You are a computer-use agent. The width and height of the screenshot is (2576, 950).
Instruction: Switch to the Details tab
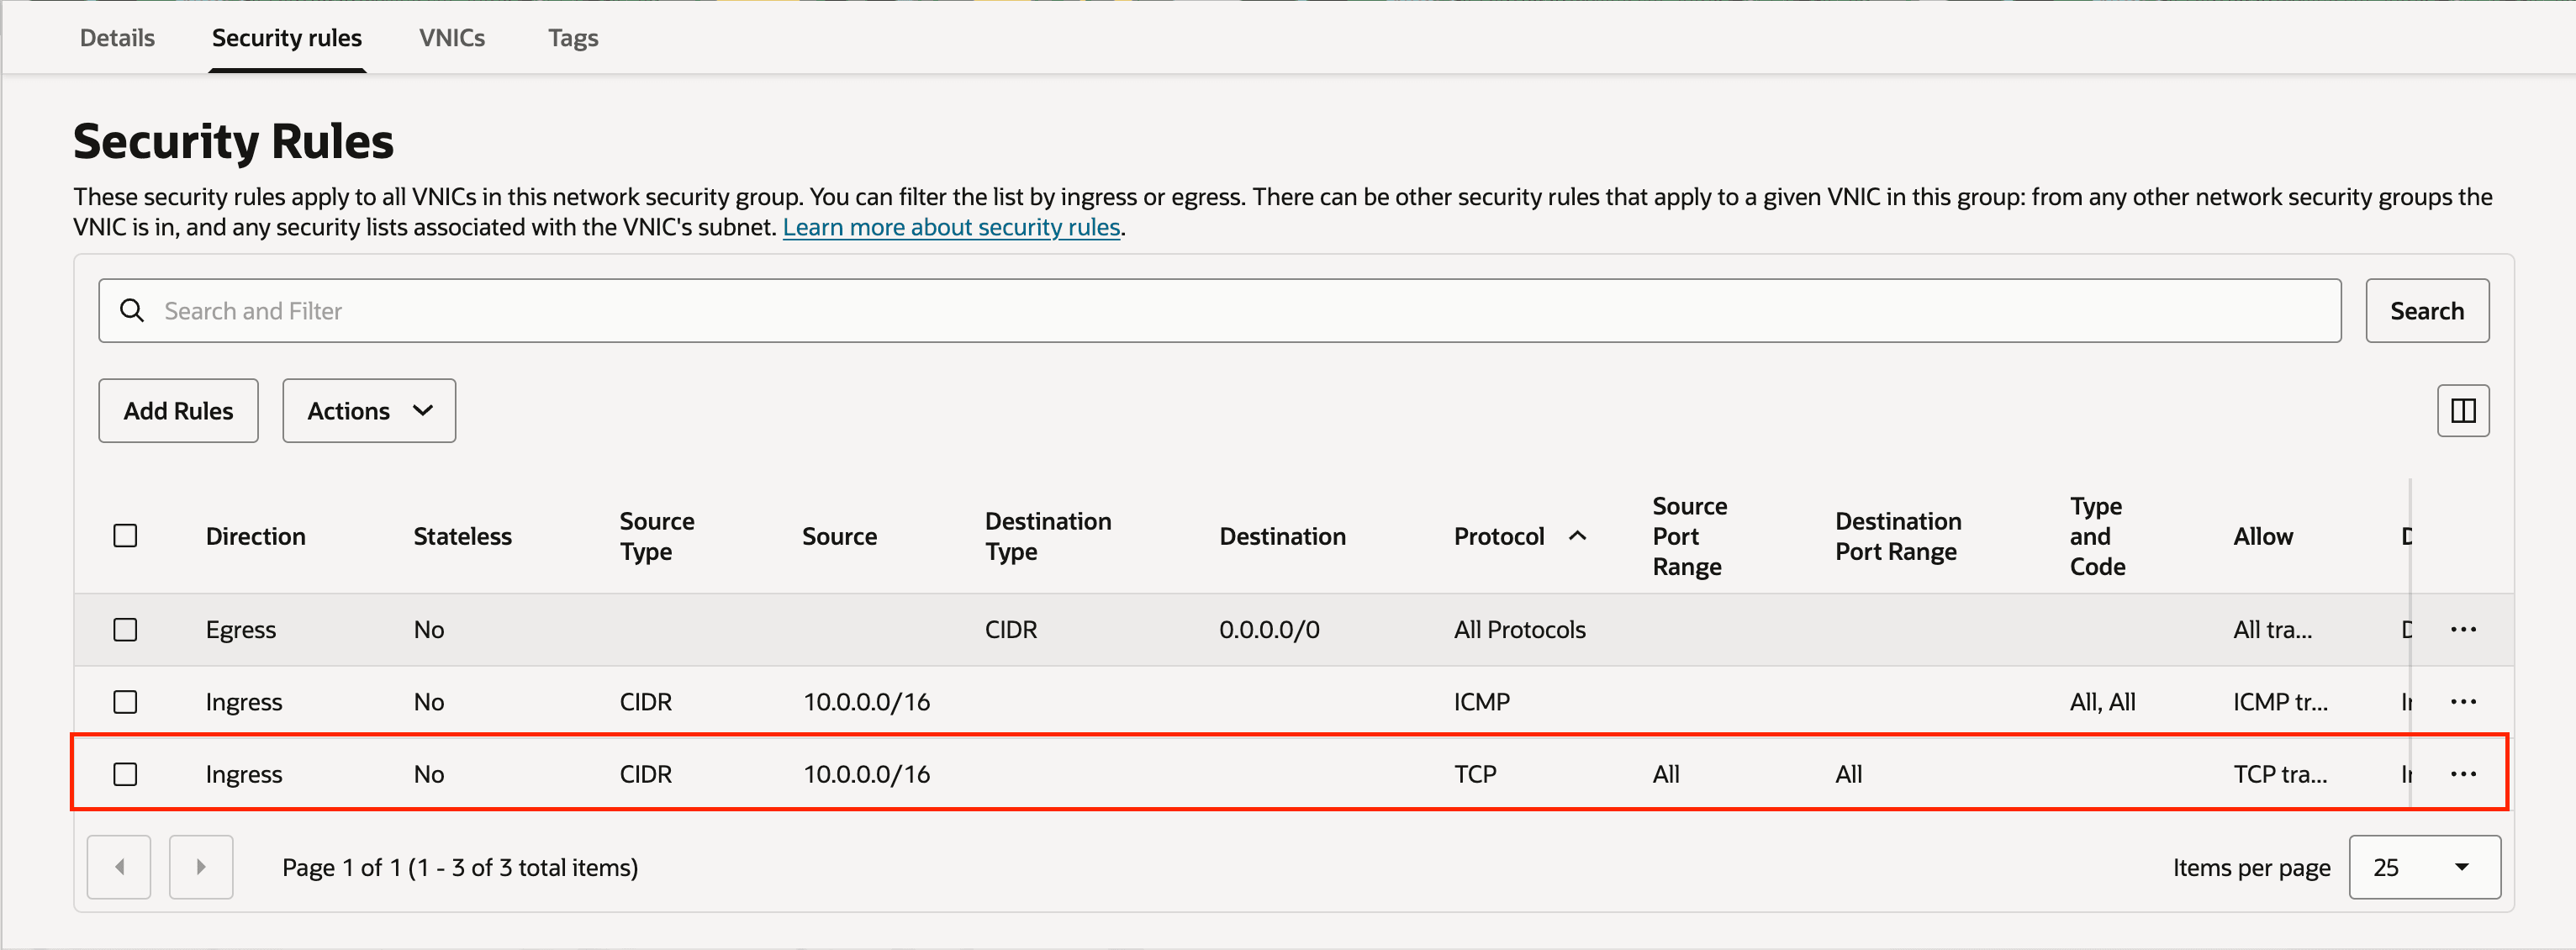[117, 38]
